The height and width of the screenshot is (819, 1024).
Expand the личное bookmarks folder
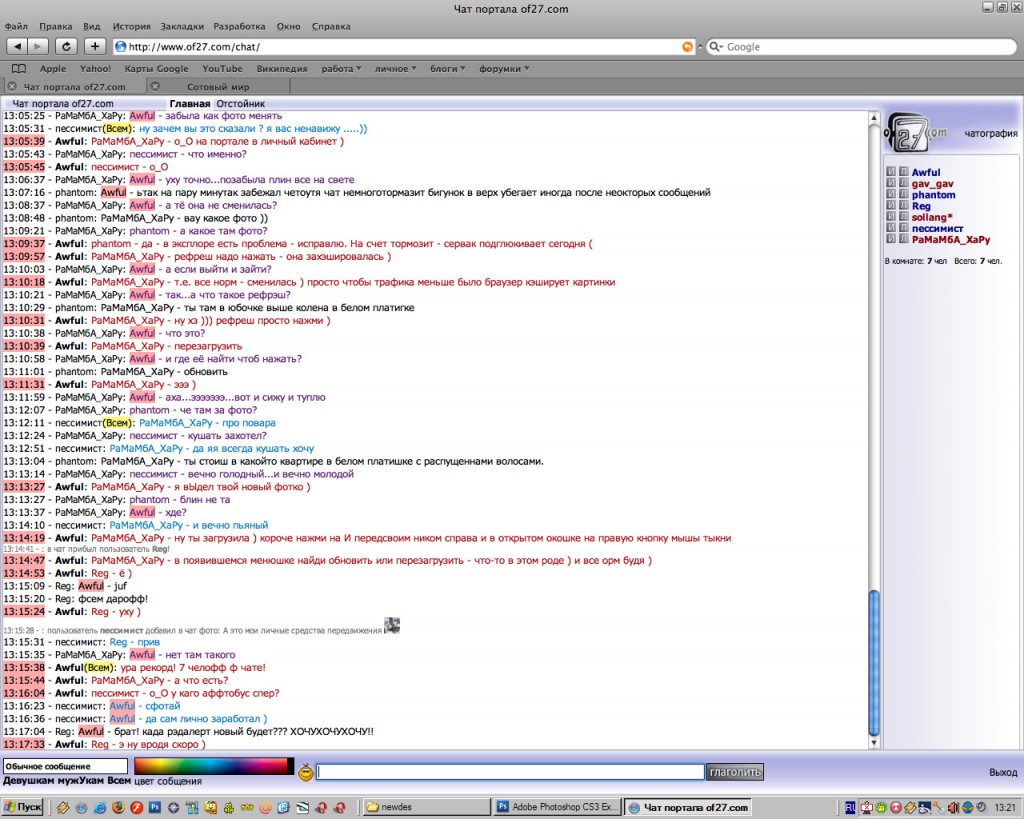coord(396,69)
